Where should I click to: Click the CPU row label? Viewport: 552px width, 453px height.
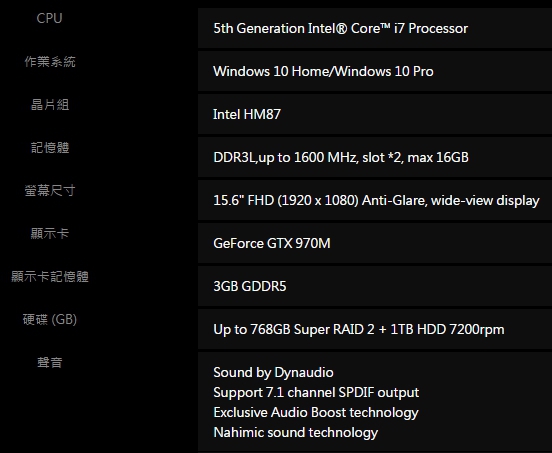click(x=49, y=18)
